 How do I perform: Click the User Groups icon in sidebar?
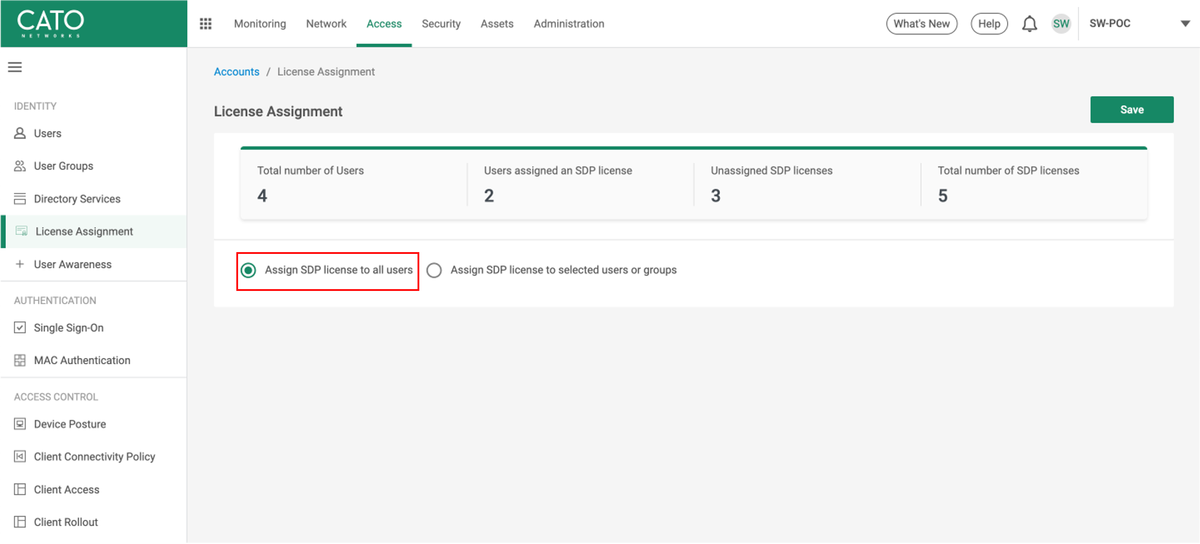coord(20,166)
